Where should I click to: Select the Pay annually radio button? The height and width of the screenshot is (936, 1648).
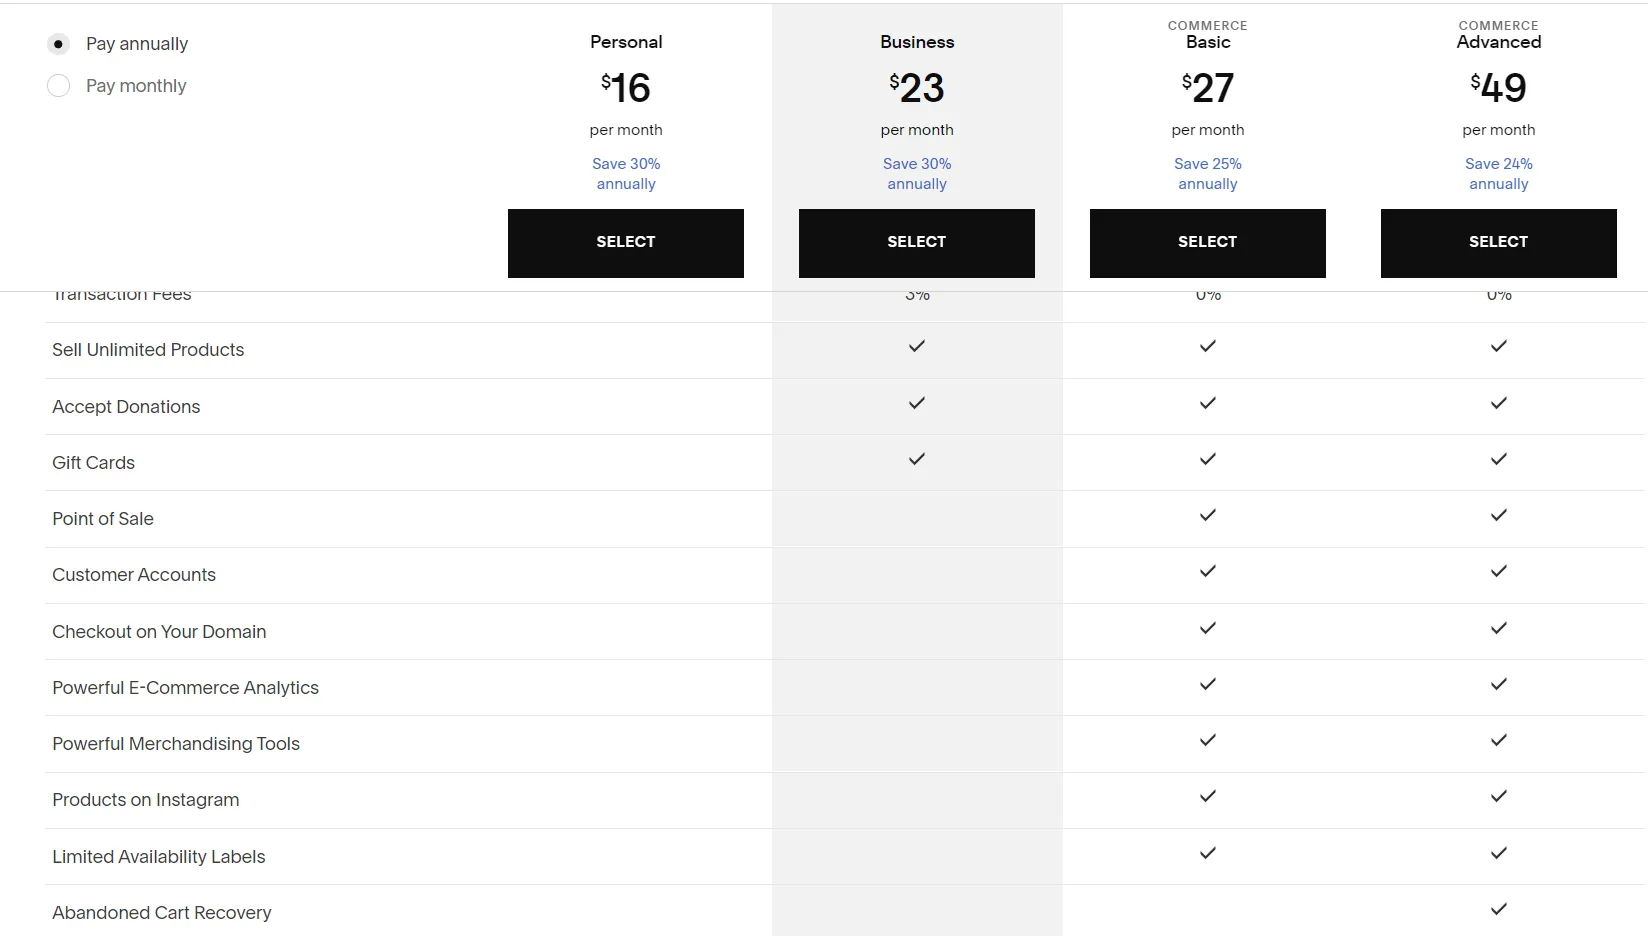point(59,44)
